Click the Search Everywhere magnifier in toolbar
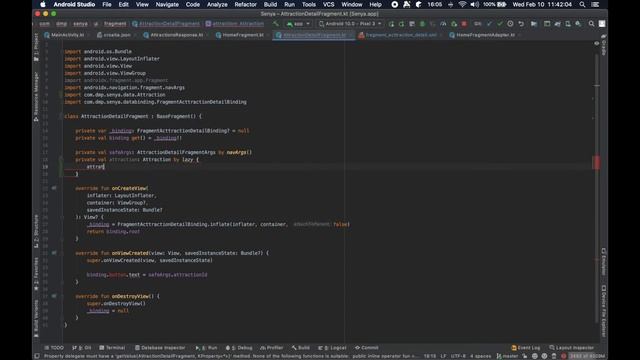This screenshot has height=360, width=640. click(x=591, y=24)
